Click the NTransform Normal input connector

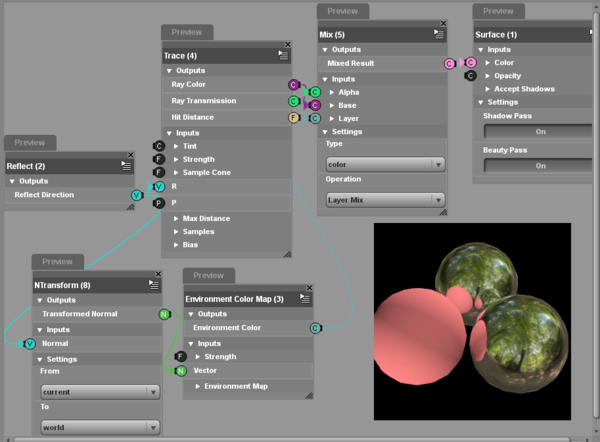pos(29,344)
